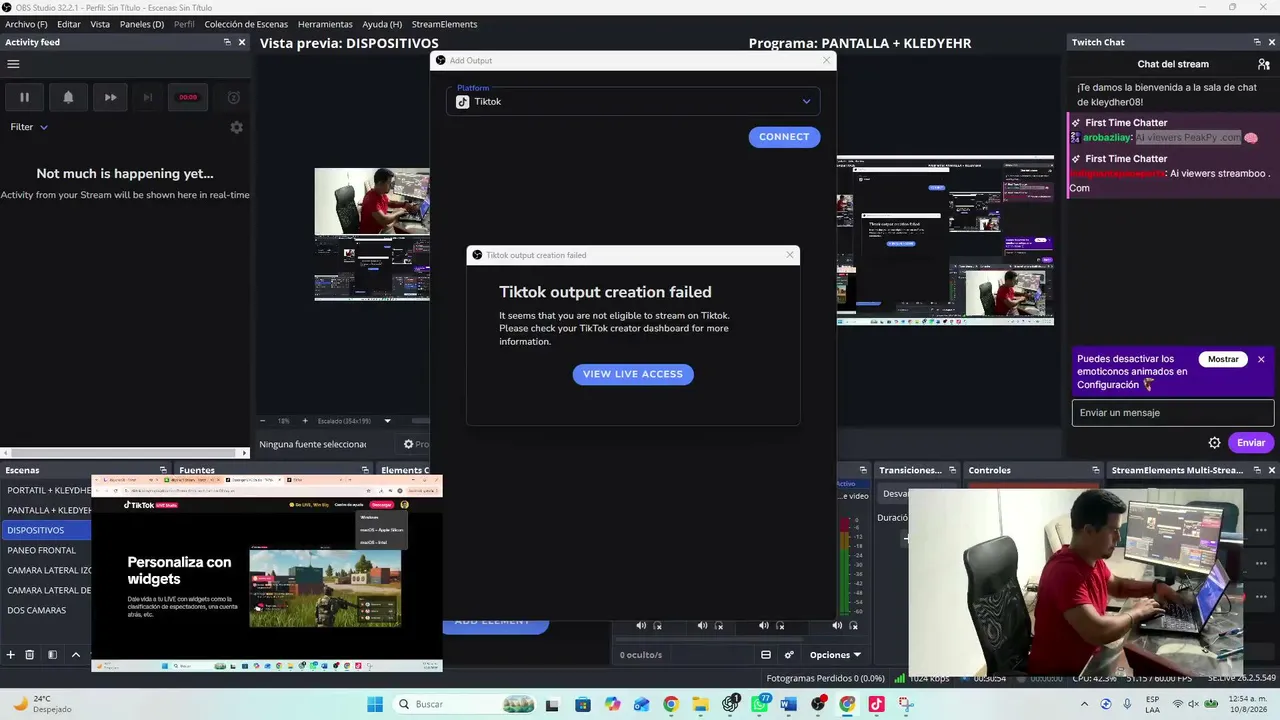
Task: Float the Activity feed dock panel
Action: click(x=227, y=42)
